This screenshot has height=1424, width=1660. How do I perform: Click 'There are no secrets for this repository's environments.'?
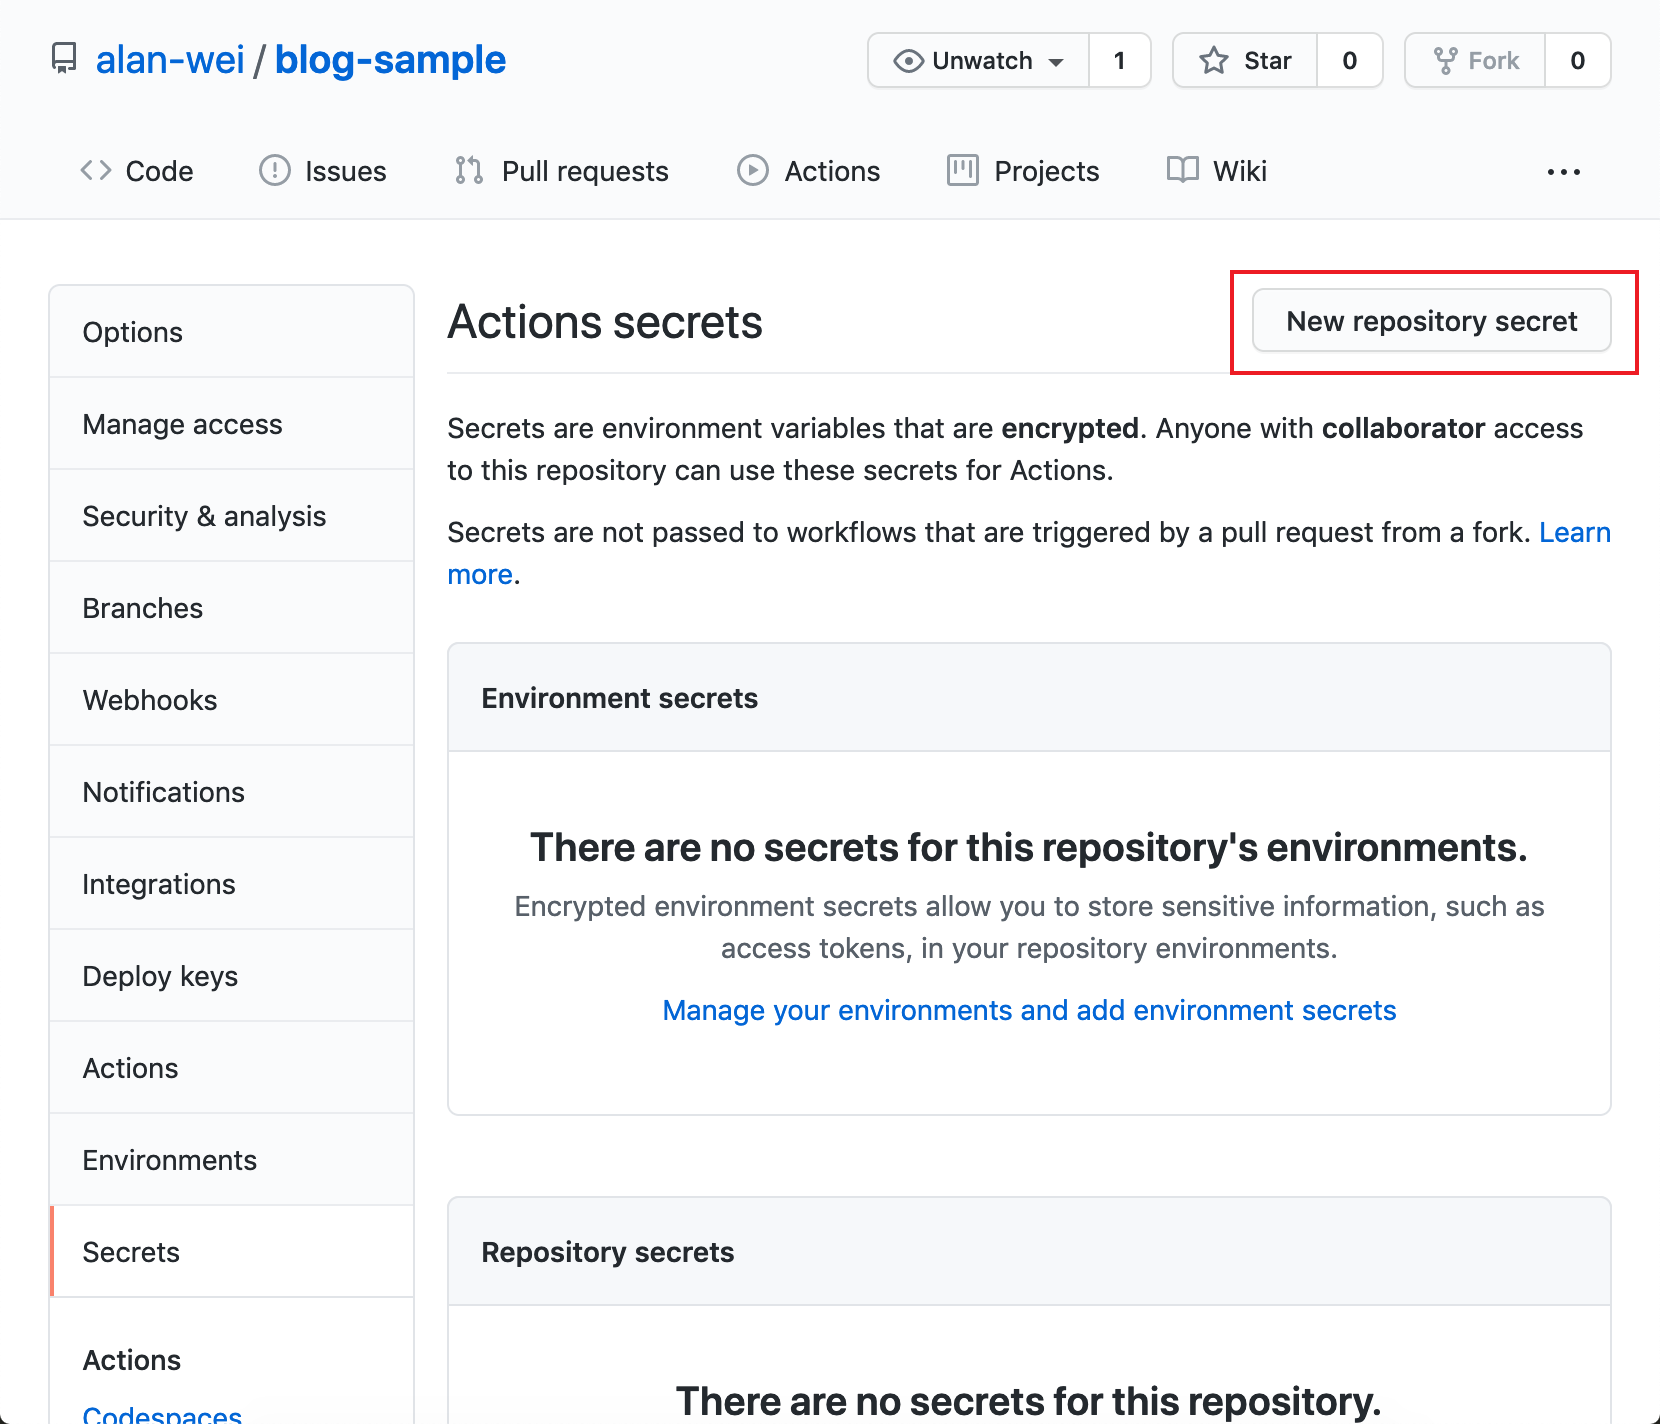click(1029, 847)
